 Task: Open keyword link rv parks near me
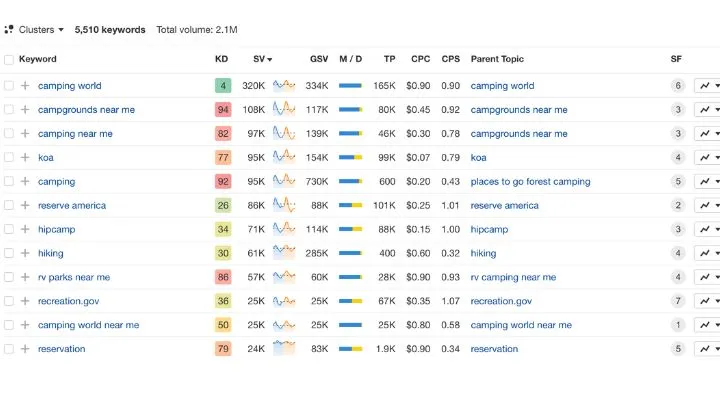(x=74, y=277)
